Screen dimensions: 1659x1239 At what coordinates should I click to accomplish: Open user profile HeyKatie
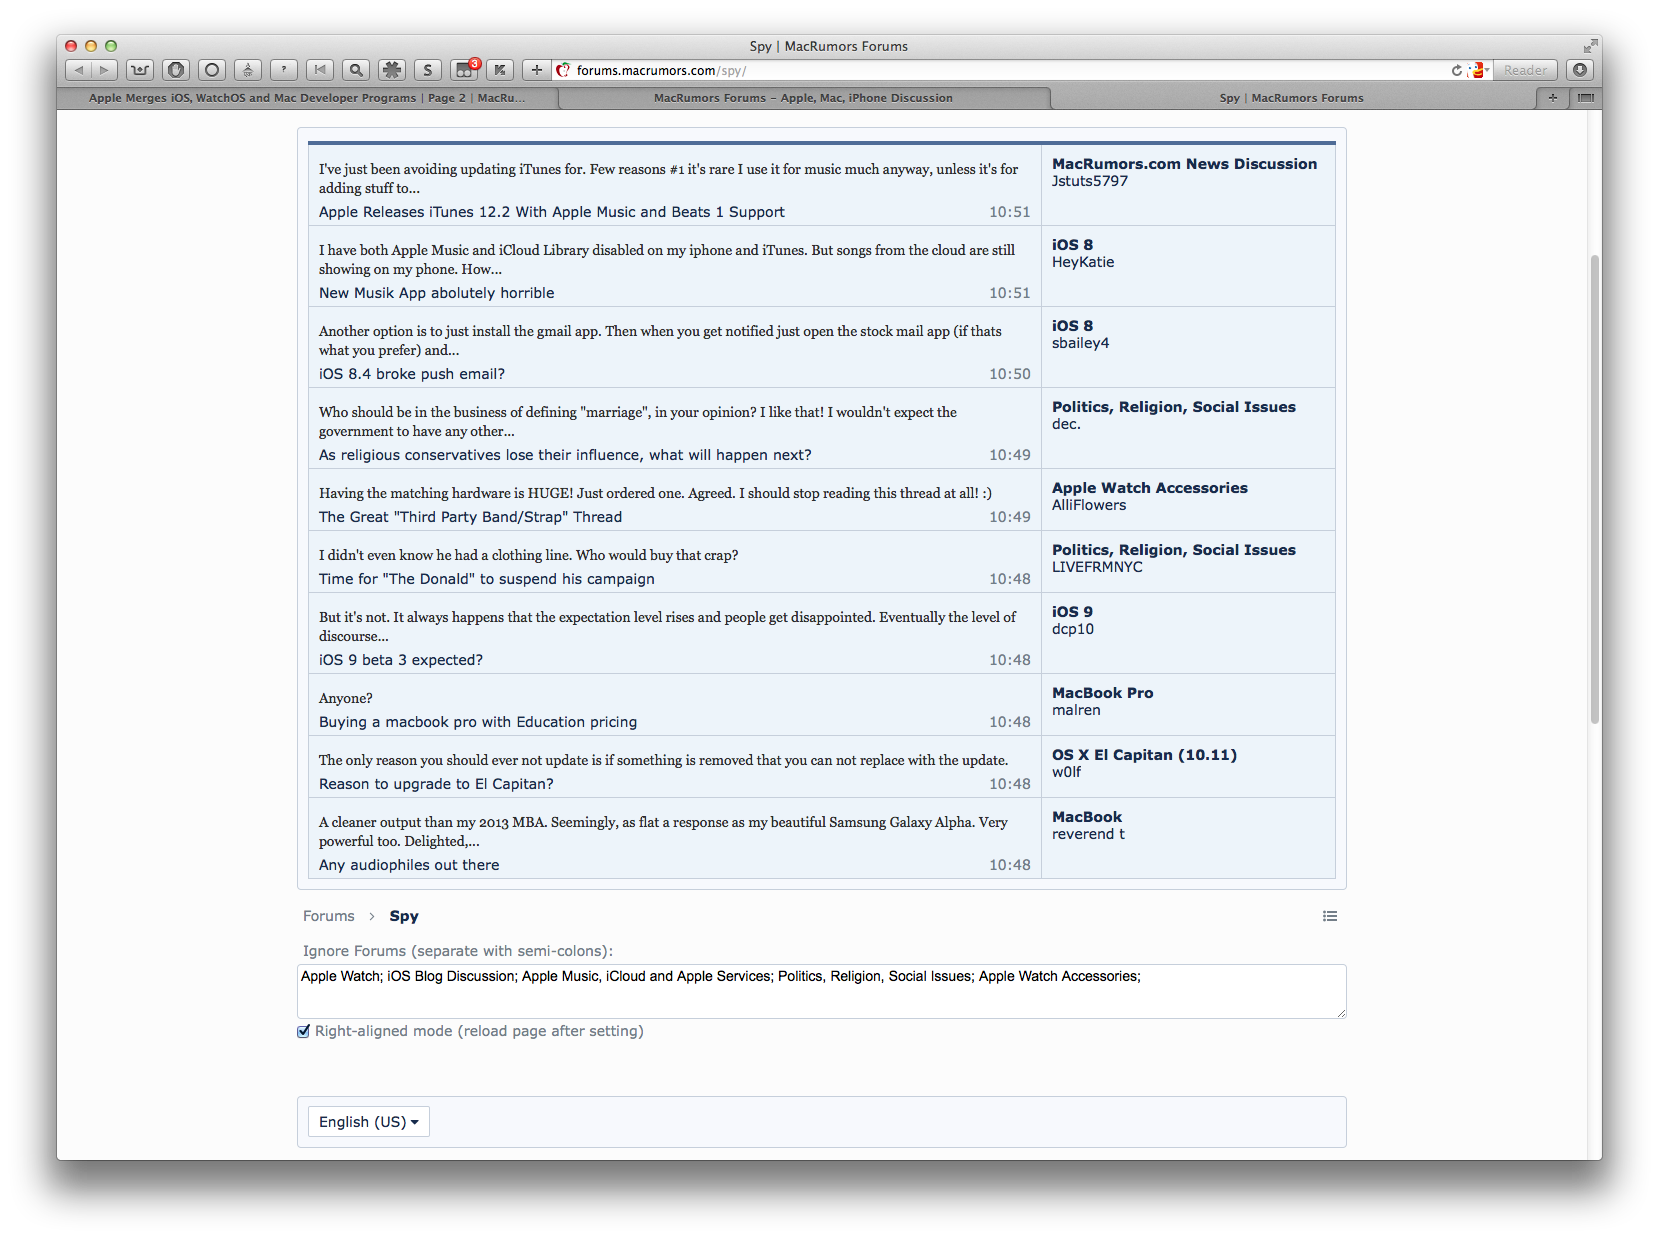pyautogui.click(x=1083, y=262)
